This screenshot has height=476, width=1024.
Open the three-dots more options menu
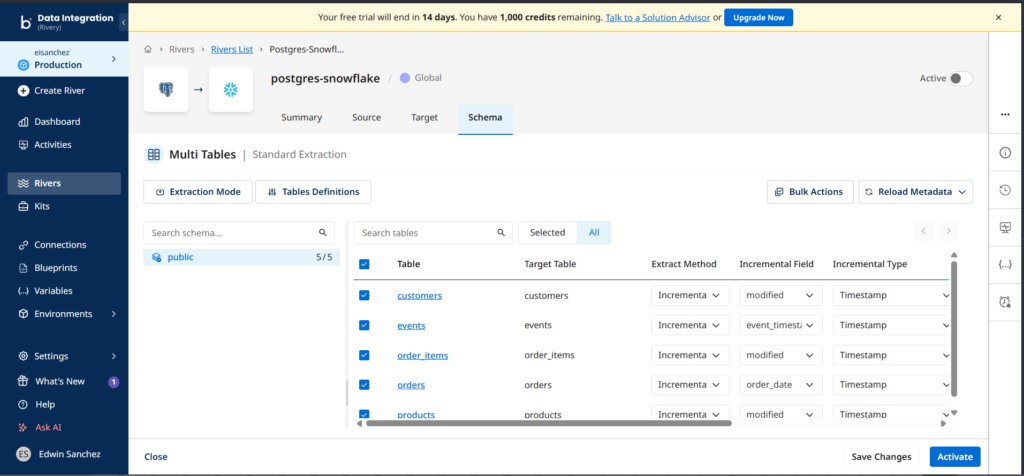[x=1005, y=114]
